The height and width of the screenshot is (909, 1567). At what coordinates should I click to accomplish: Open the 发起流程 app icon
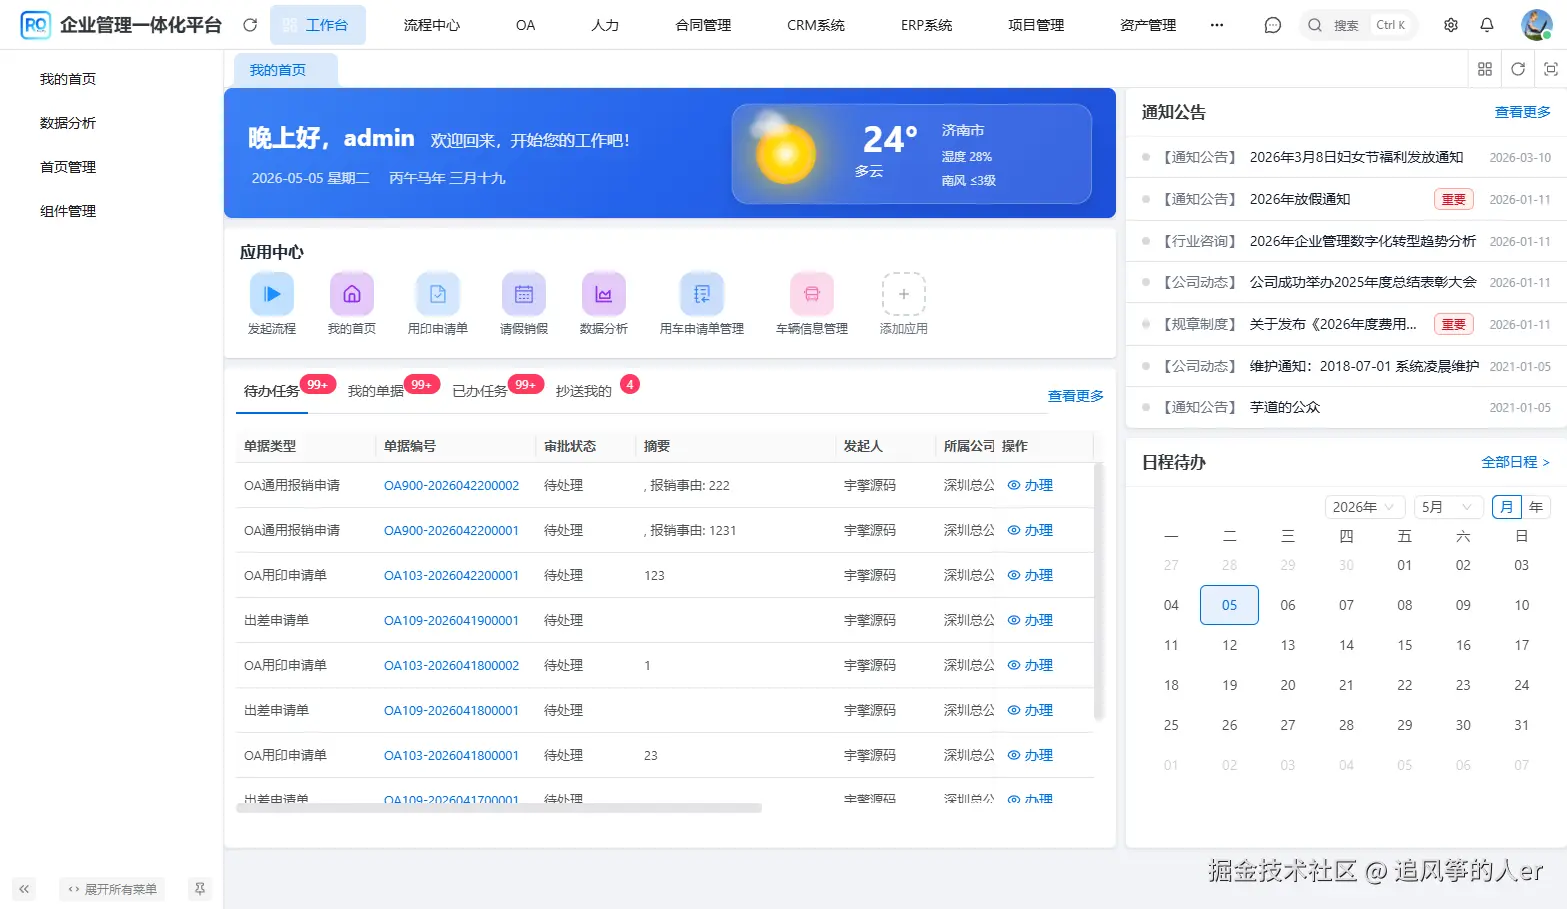272,294
